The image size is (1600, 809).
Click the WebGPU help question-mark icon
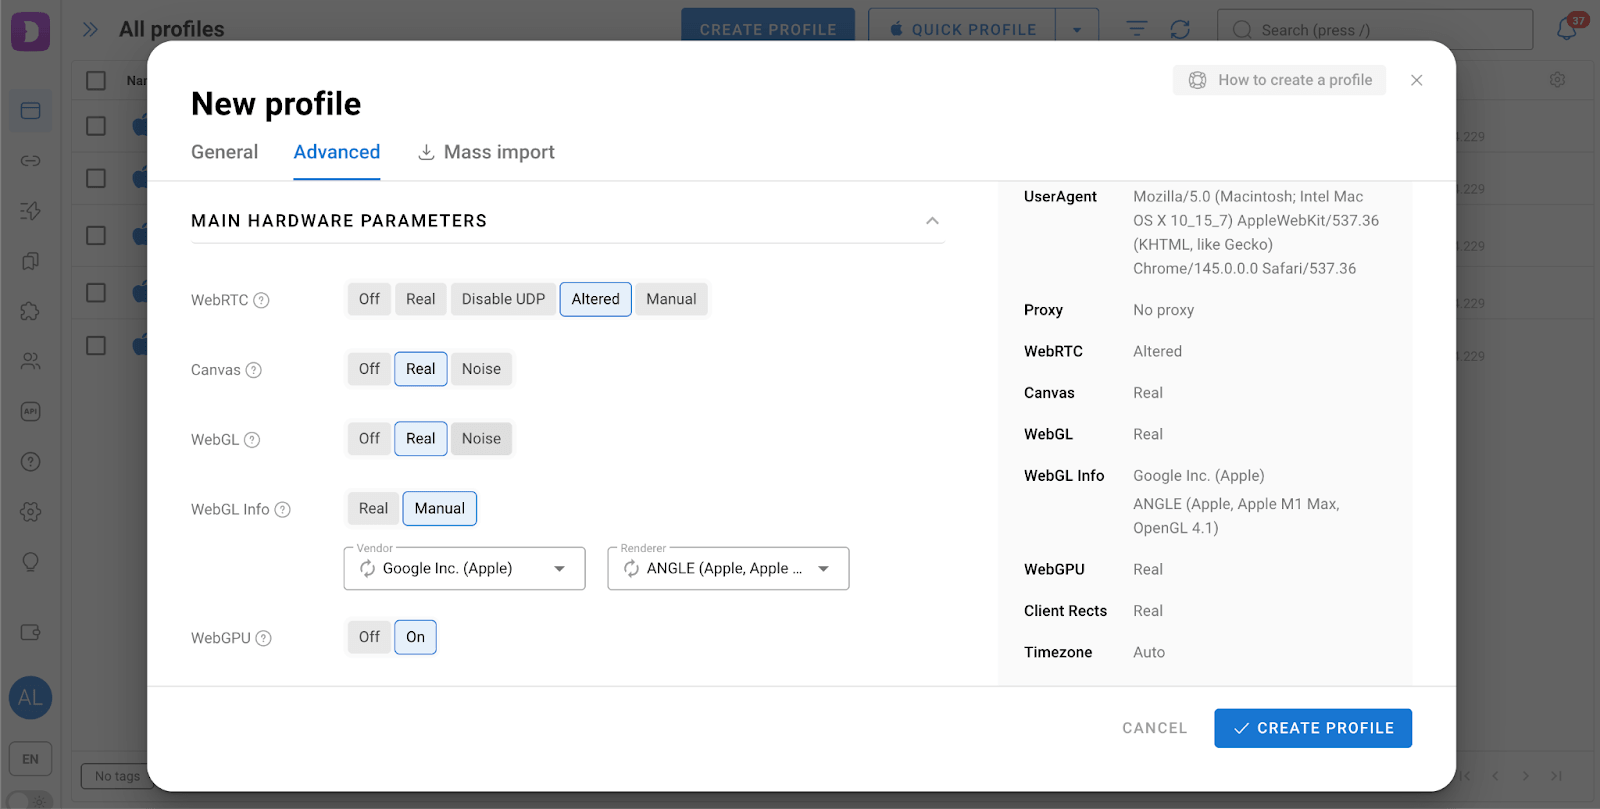pos(263,638)
